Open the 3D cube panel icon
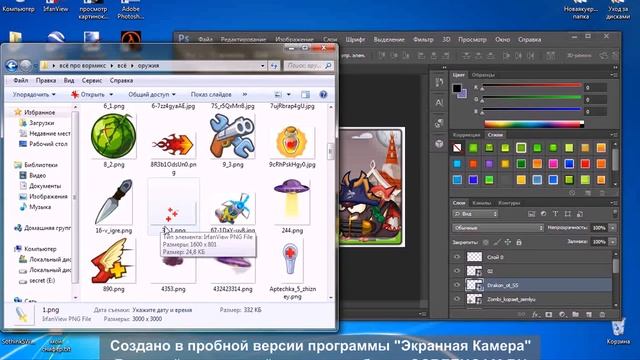Screen dimensions: 640x360 pos(439,143)
